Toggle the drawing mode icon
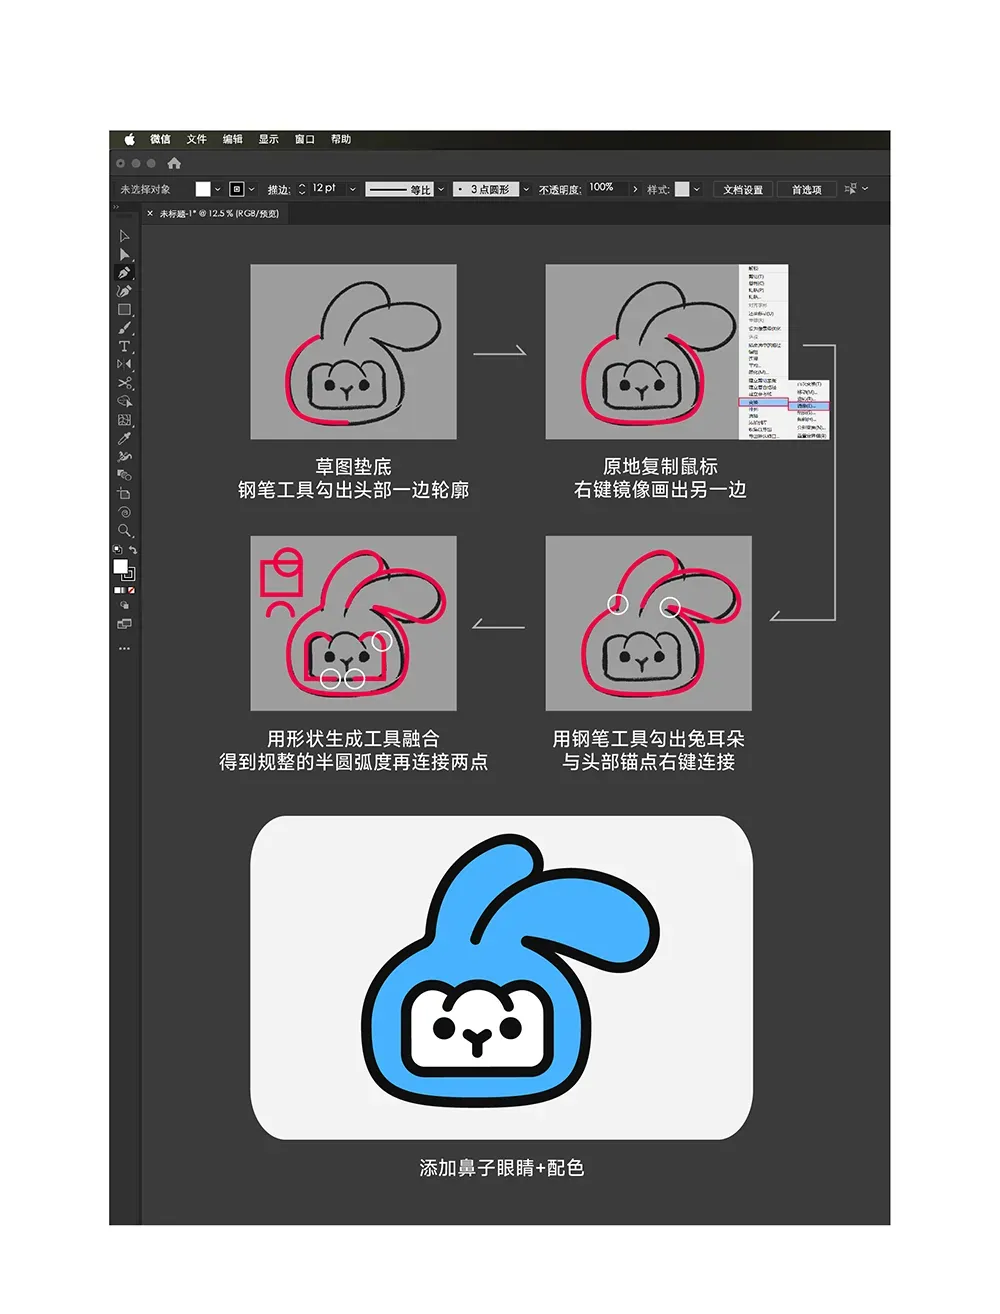The image size is (1000, 1314). pos(124,605)
